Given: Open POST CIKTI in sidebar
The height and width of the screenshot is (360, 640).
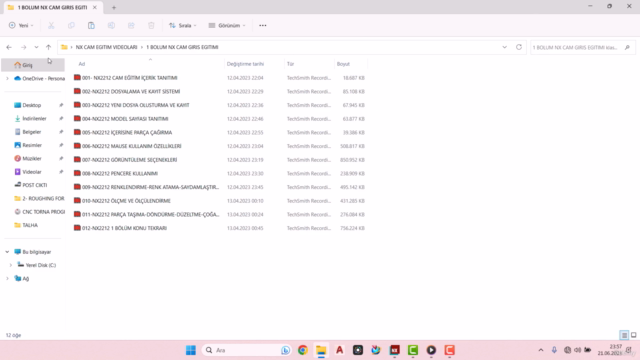Looking at the screenshot, I should pyautogui.click(x=34, y=185).
